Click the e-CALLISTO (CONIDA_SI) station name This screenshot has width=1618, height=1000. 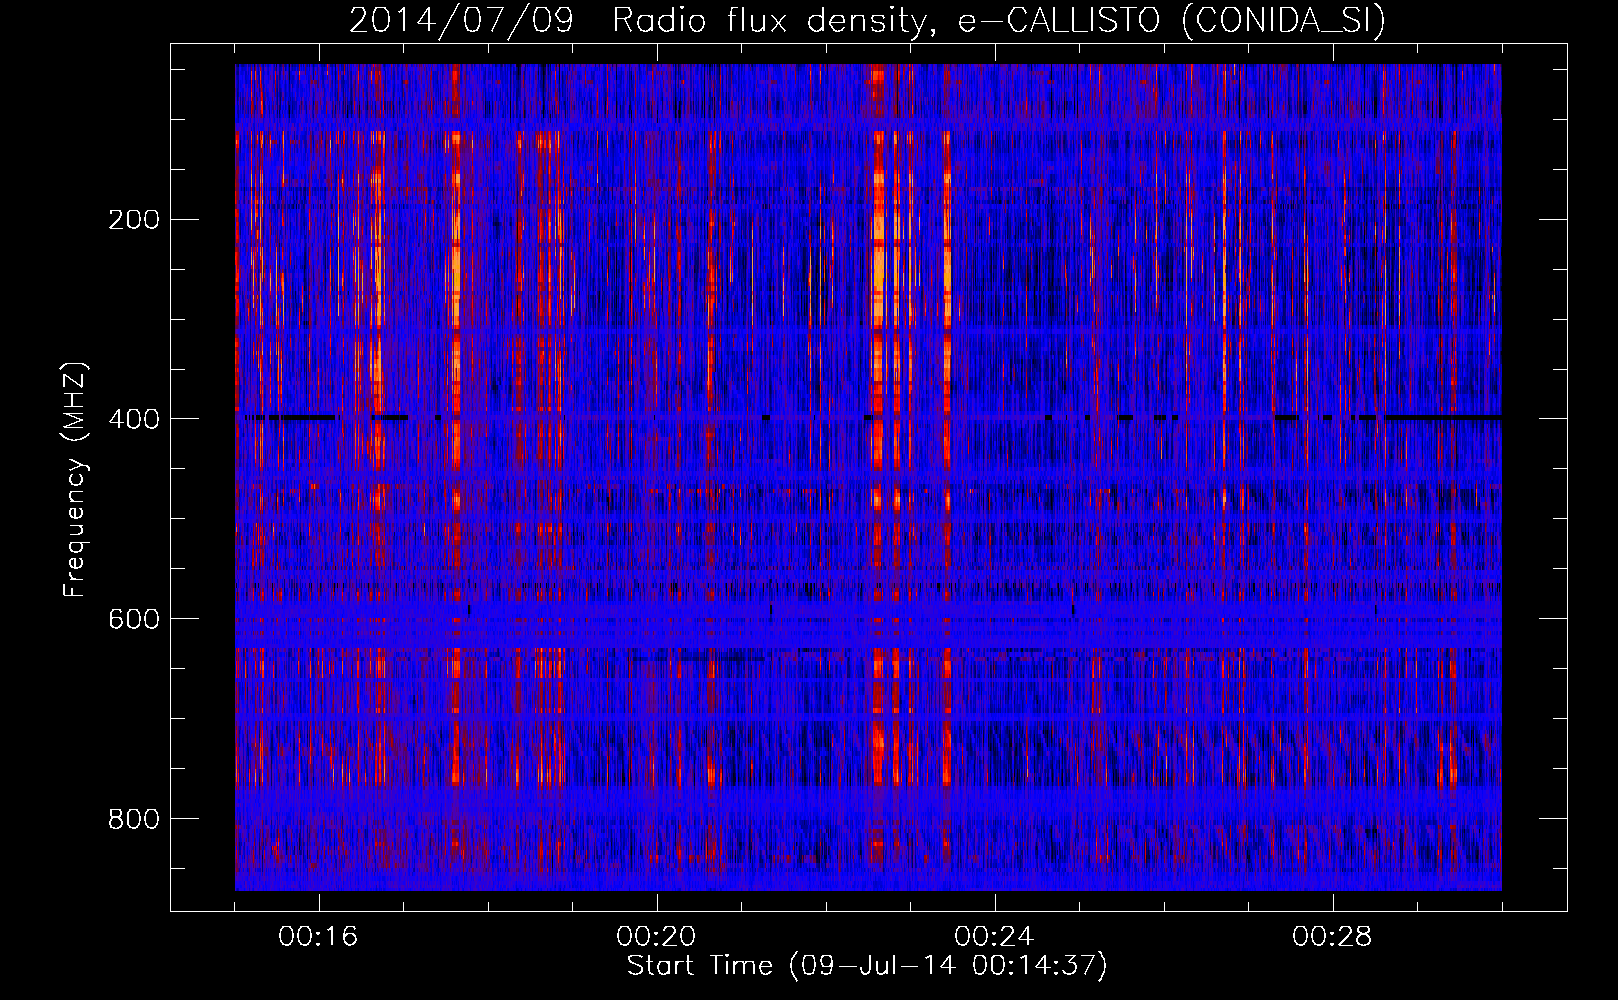tap(1171, 20)
